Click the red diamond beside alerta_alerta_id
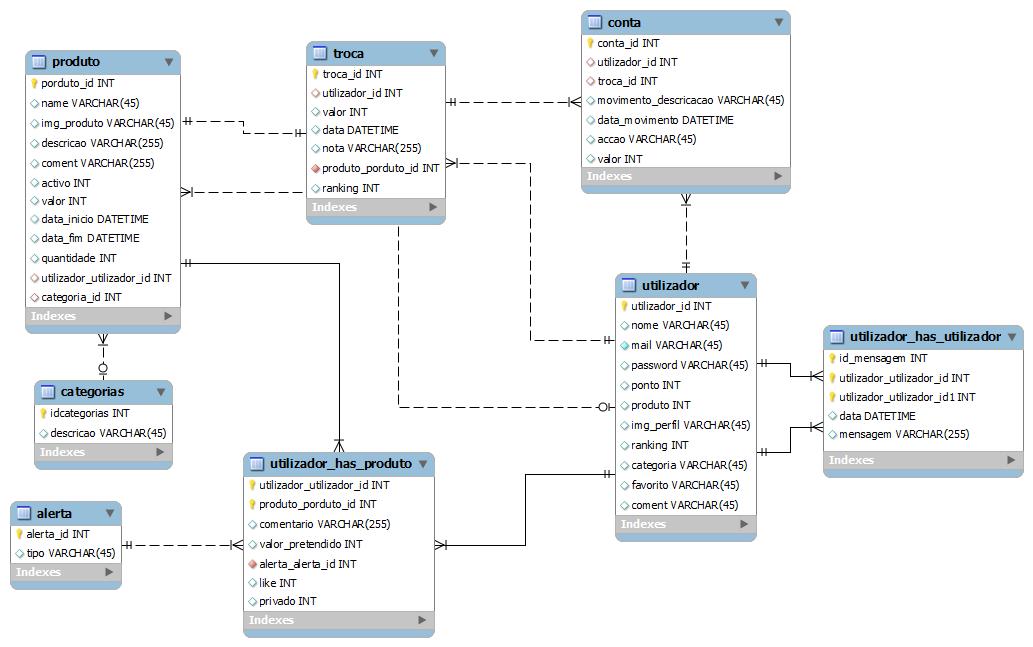This screenshot has width=1033, height=647. 253,564
